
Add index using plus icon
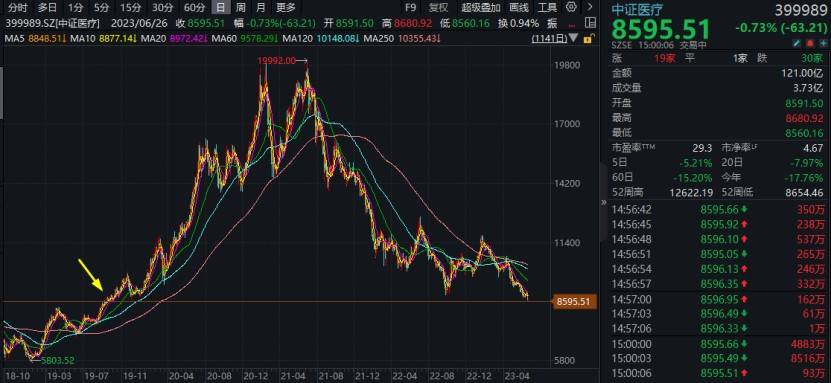click(823, 43)
